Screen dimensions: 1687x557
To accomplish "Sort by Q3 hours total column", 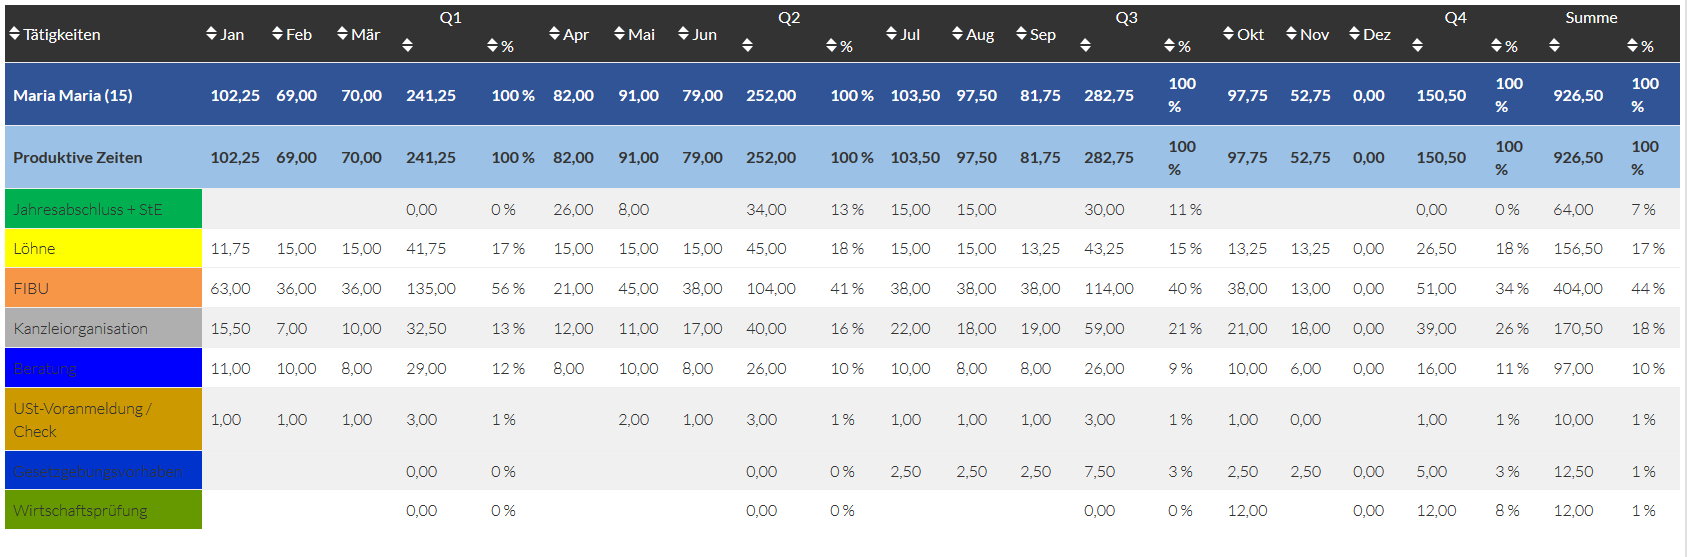I will (1086, 45).
